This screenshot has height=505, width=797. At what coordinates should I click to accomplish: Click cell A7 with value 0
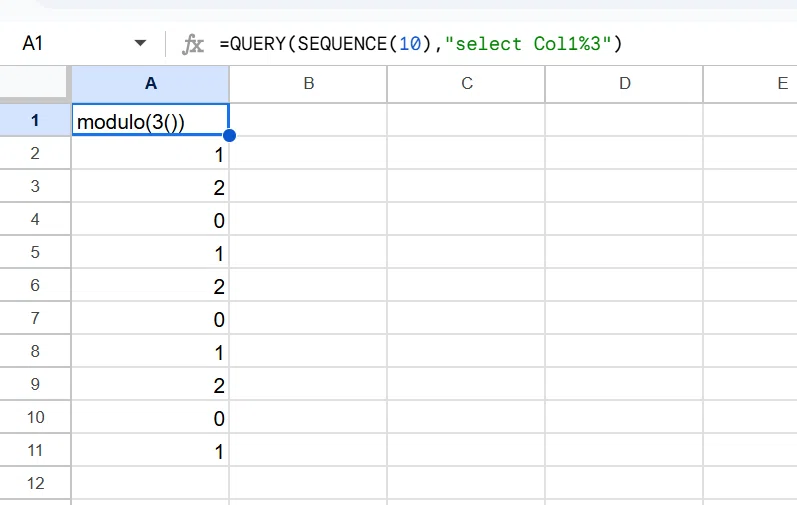(x=150, y=318)
